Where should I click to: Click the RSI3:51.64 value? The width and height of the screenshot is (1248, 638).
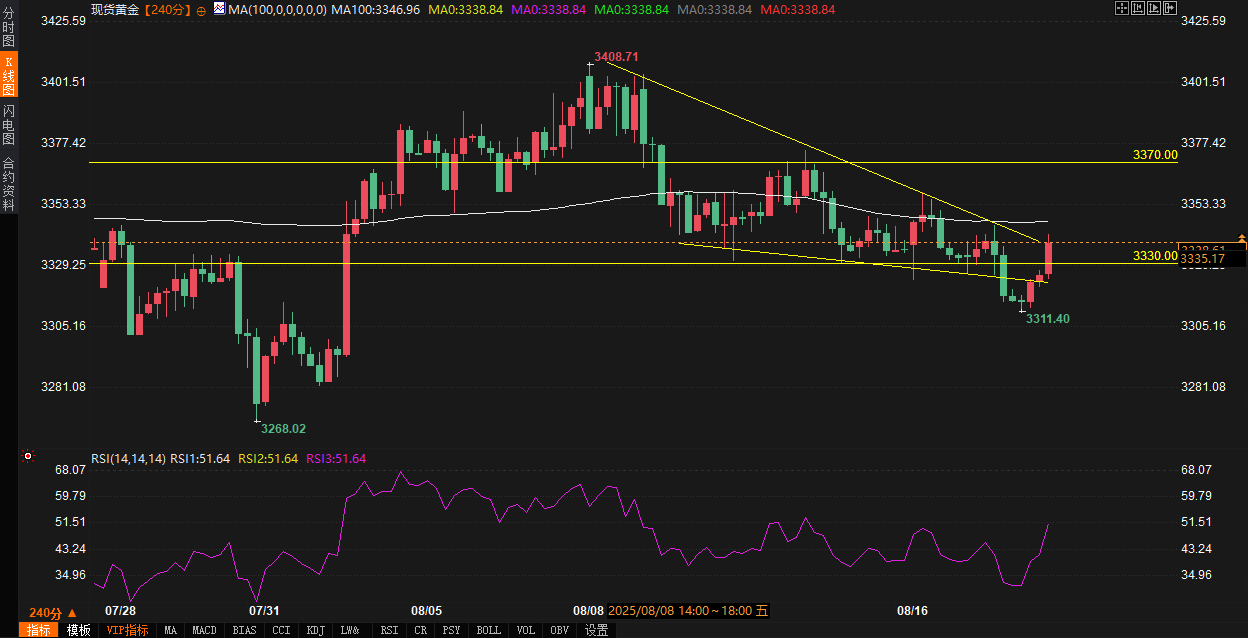[336, 459]
